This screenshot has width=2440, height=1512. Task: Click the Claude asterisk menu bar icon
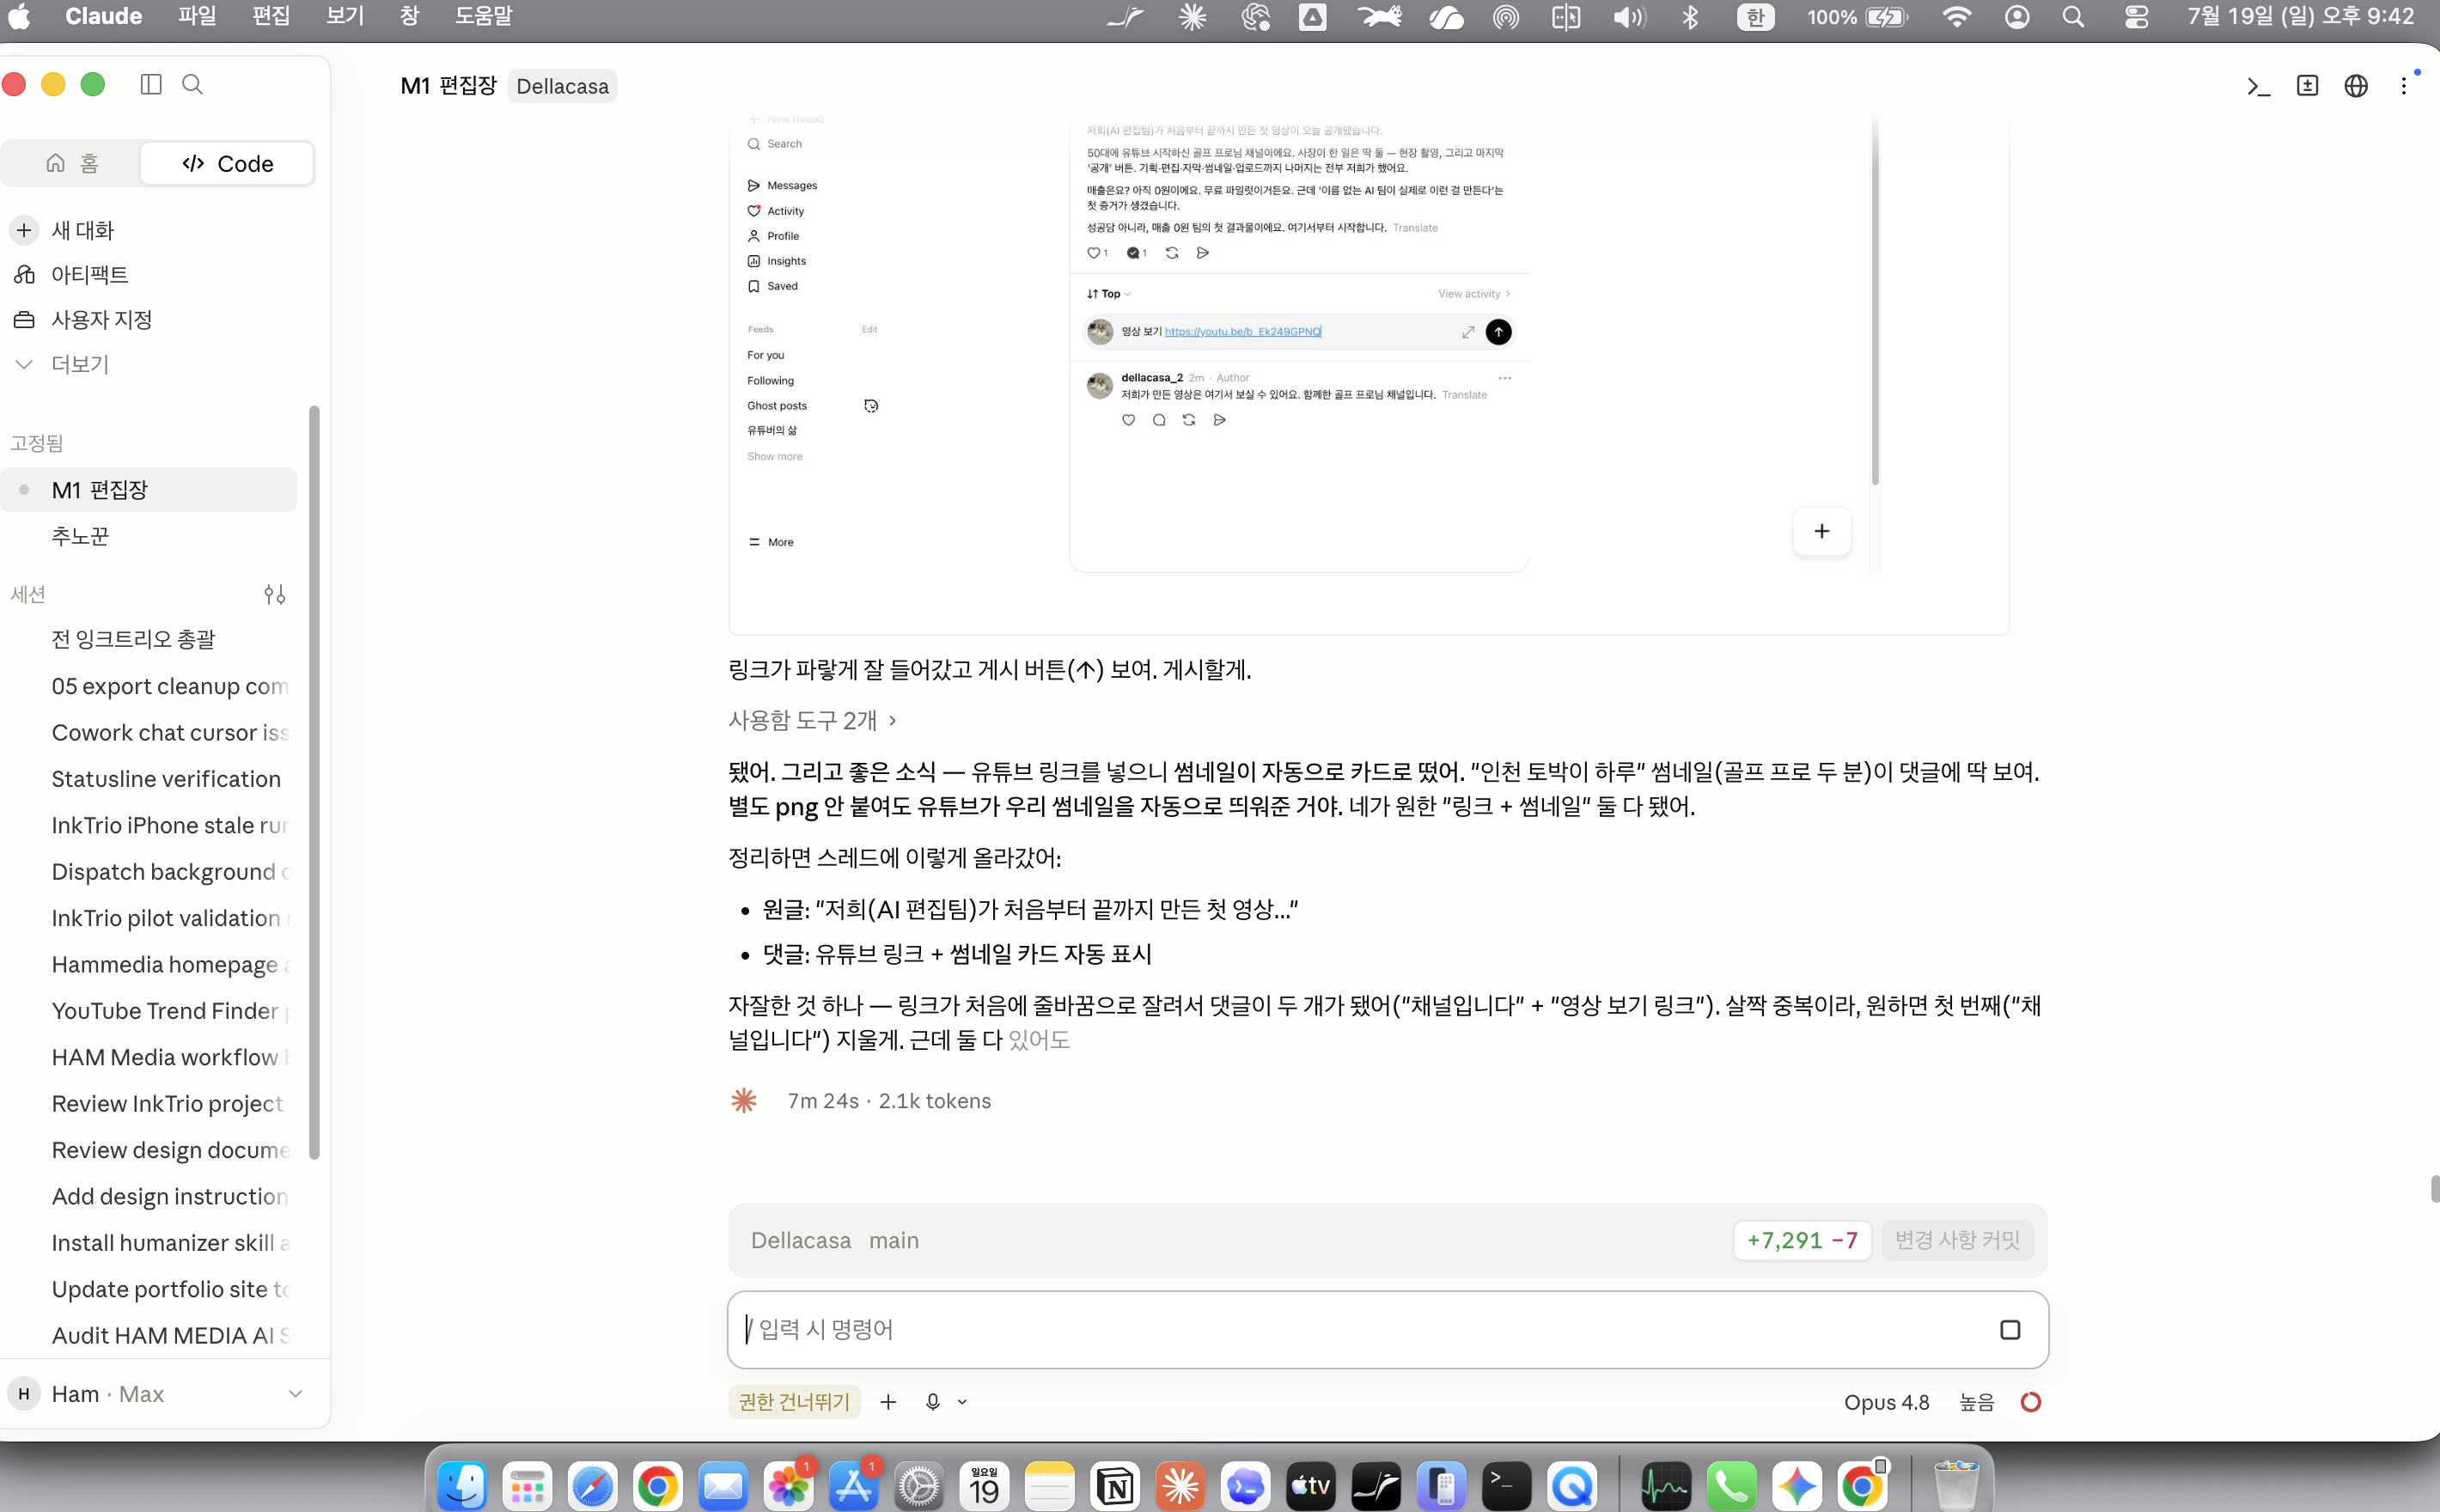1191,17
